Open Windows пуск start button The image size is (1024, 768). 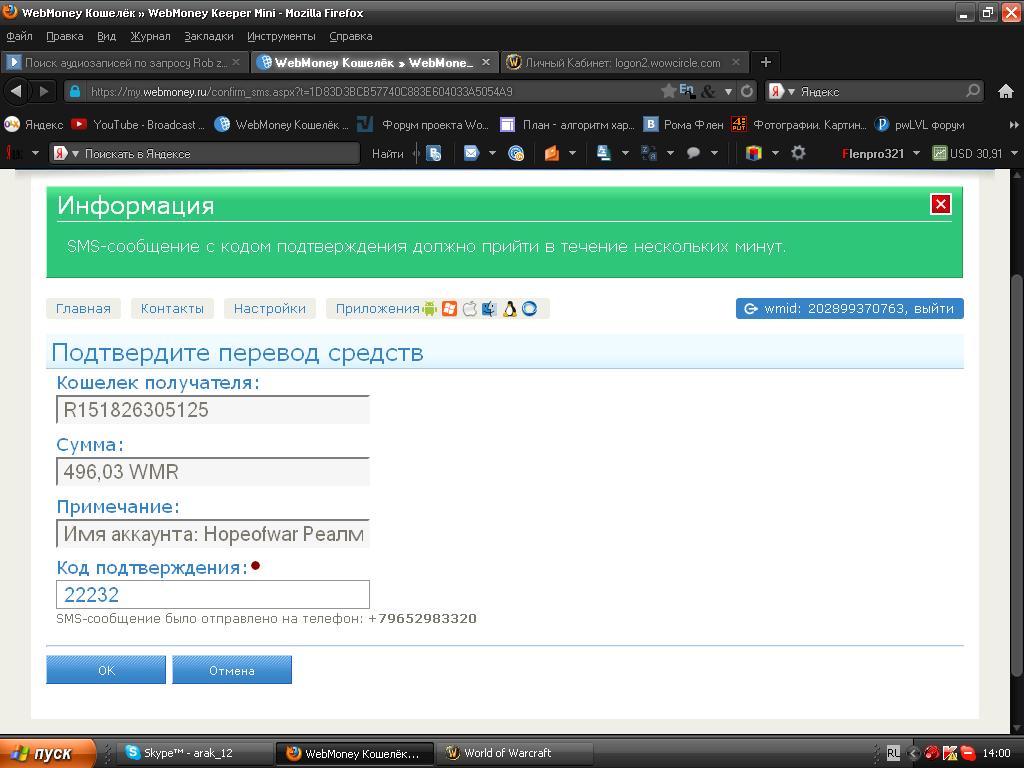coord(47,753)
